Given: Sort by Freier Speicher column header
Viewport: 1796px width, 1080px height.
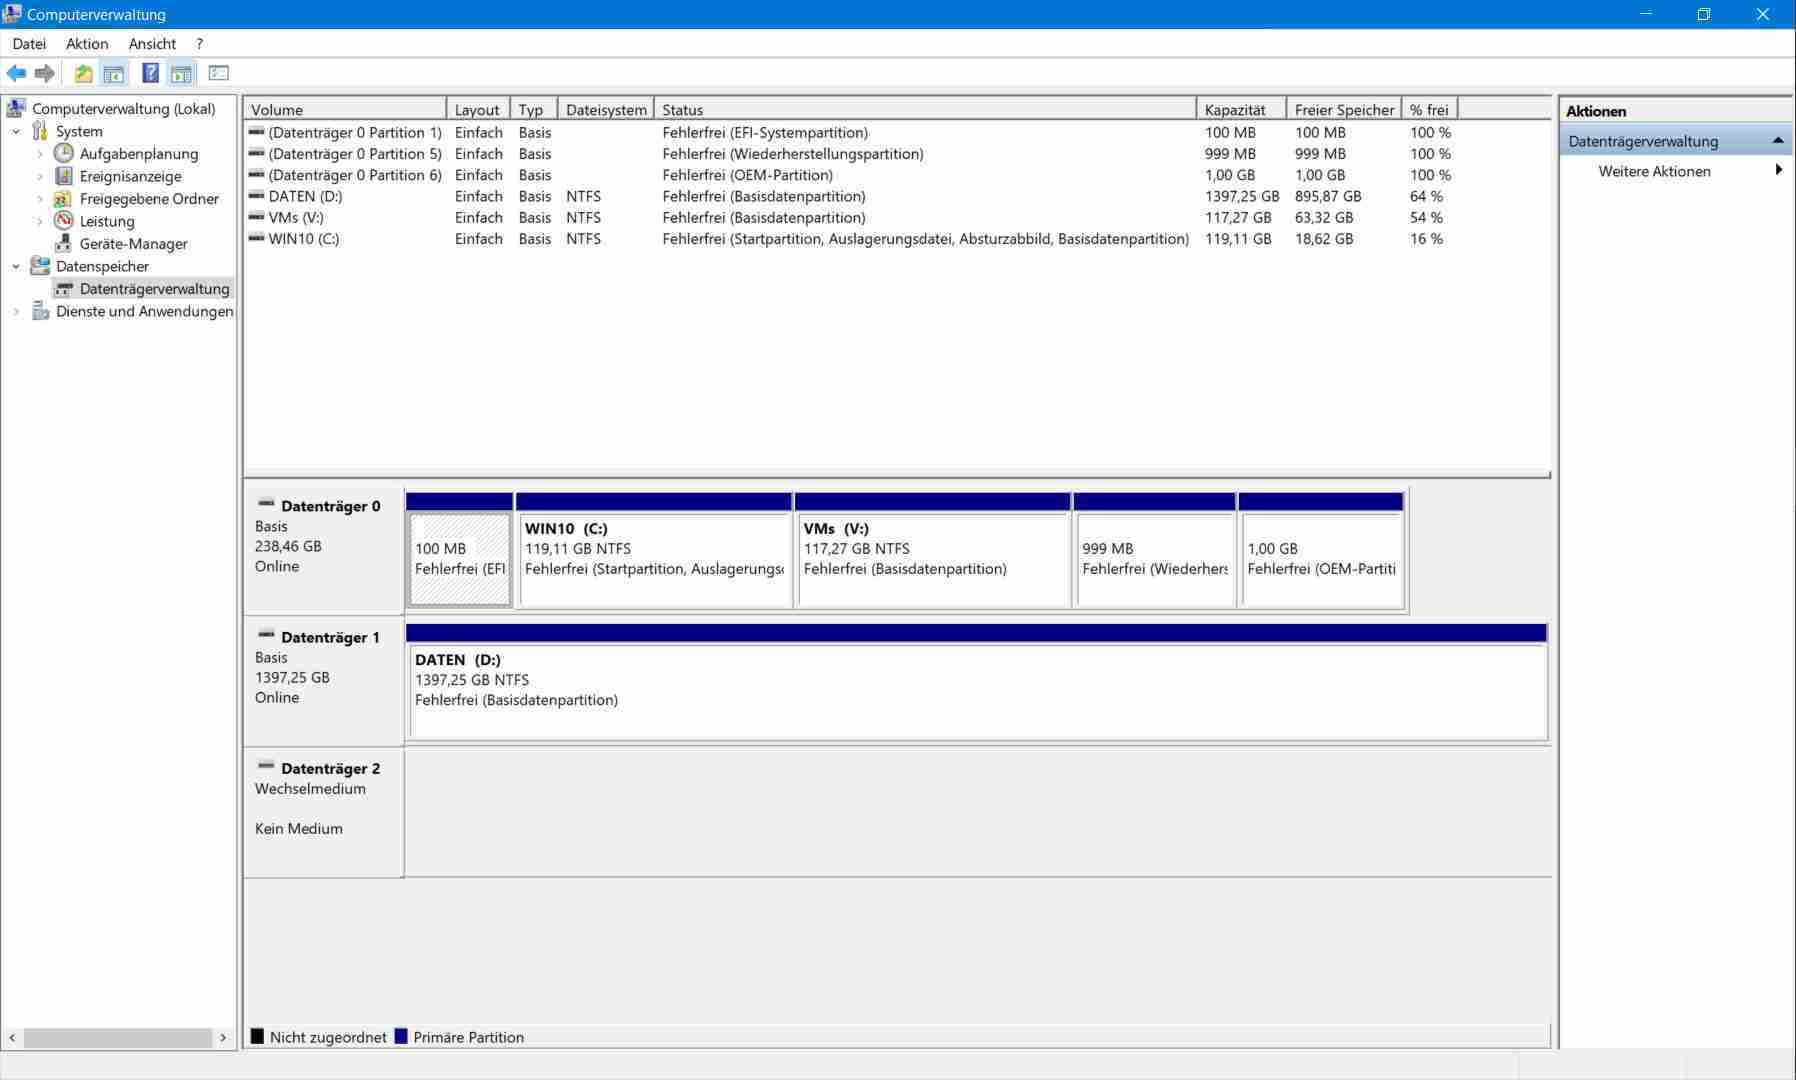Looking at the screenshot, I should pyautogui.click(x=1343, y=110).
